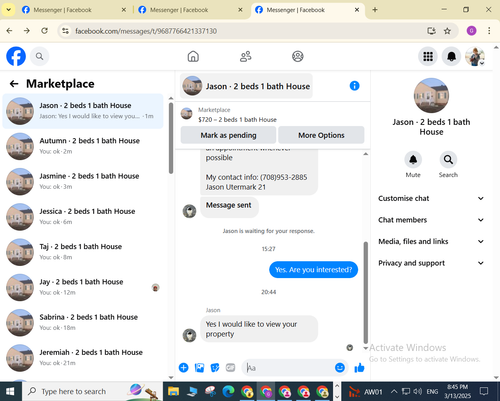Click the browser back arrow
Image resolution: width=500 pixels, height=401 pixels.
coord(9,31)
